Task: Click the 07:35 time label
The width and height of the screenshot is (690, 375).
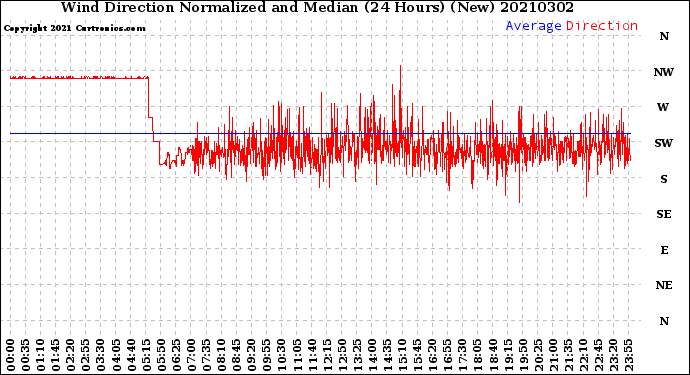Action: pos(206,355)
